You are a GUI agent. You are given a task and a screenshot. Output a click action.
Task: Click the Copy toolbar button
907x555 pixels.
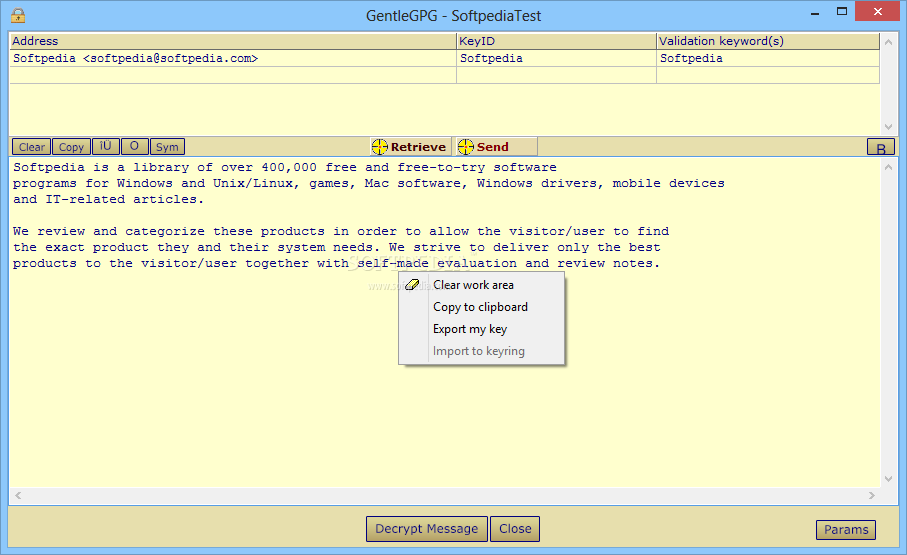coord(71,147)
